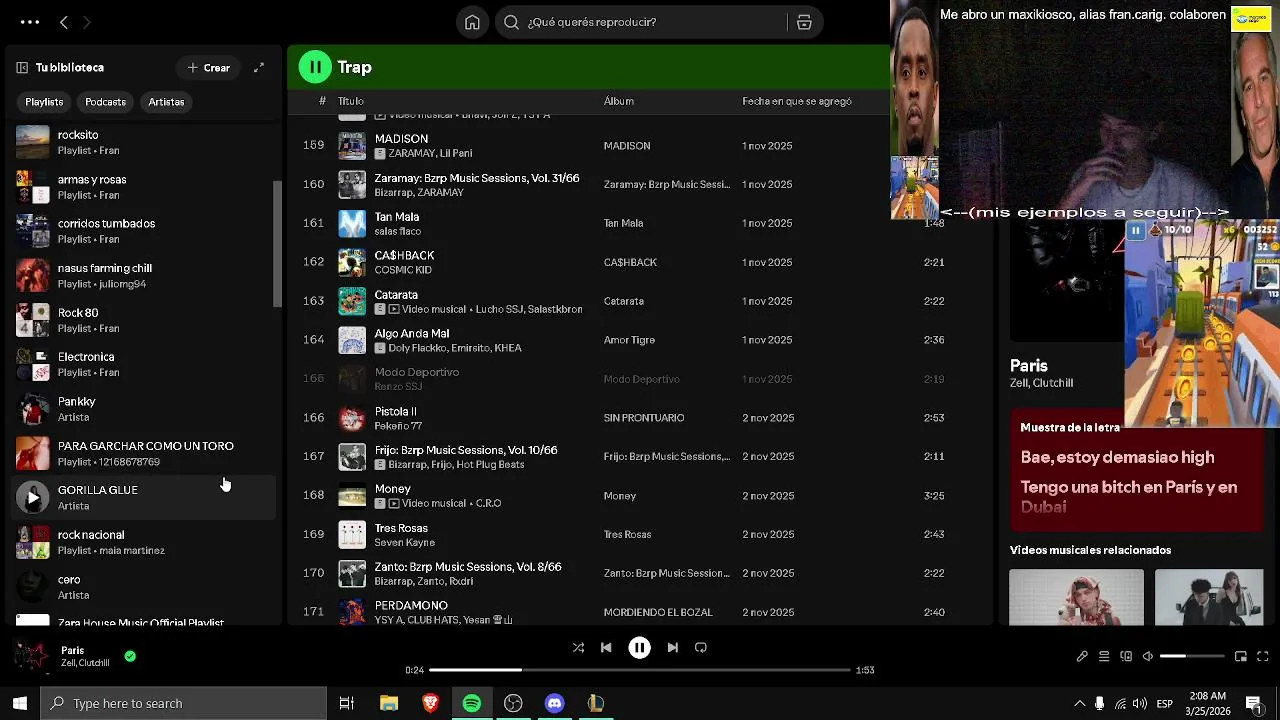Screen dimensions: 1280x720
Task: Filter library by Podcasts
Action: [x=106, y=102]
